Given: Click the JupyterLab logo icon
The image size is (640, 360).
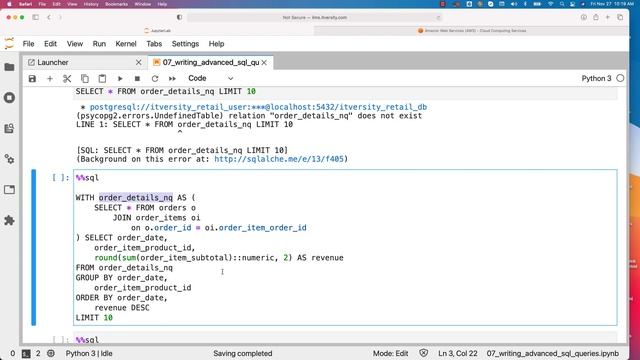Looking at the screenshot, I should 9,43.
